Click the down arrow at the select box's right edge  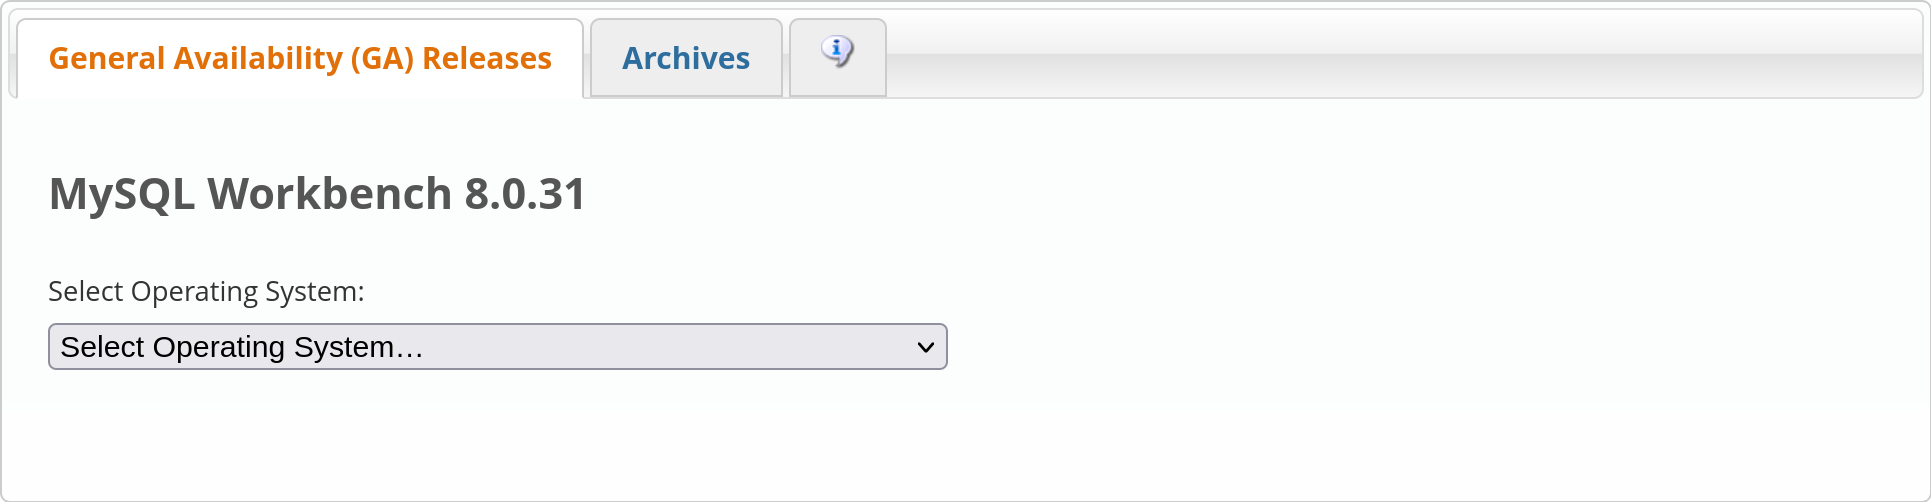(925, 347)
